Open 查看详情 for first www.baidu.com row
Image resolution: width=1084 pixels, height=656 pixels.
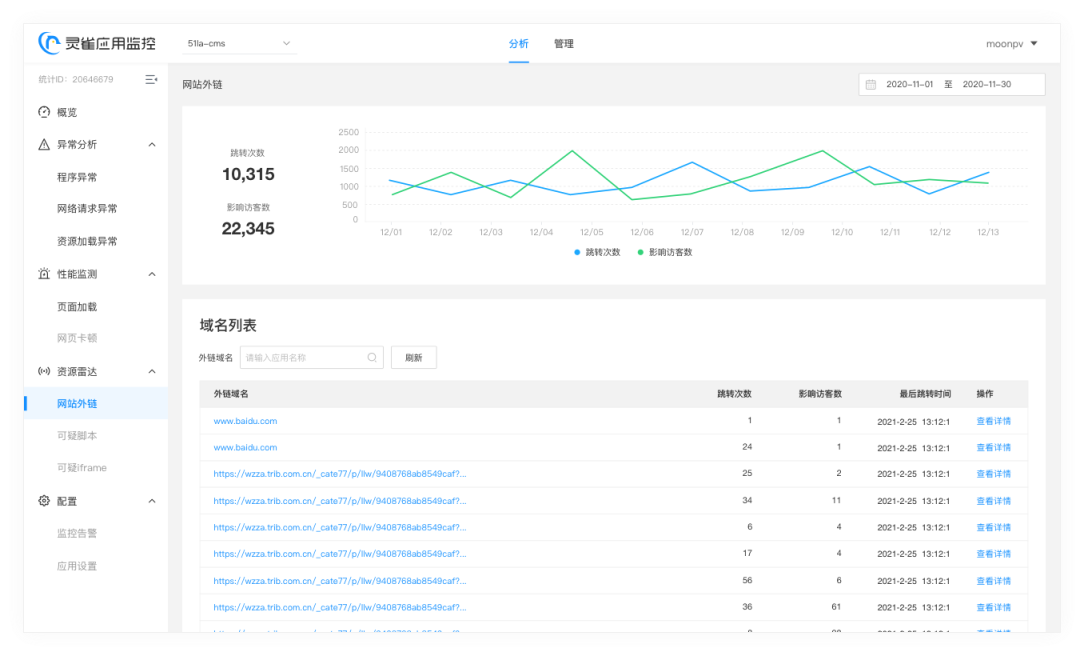[x=993, y=421]
